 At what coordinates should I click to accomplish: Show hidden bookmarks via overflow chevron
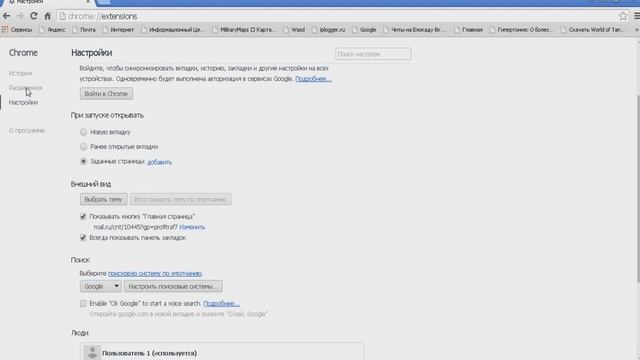pos(636,29)
